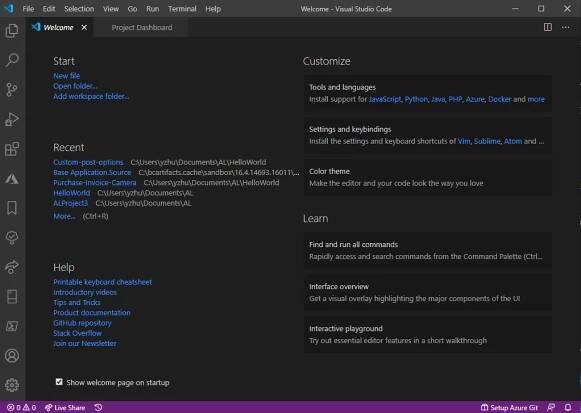Switch to the Welcome tab
The height and width of the screenshot is (413, 581).
tap(60, 27)
